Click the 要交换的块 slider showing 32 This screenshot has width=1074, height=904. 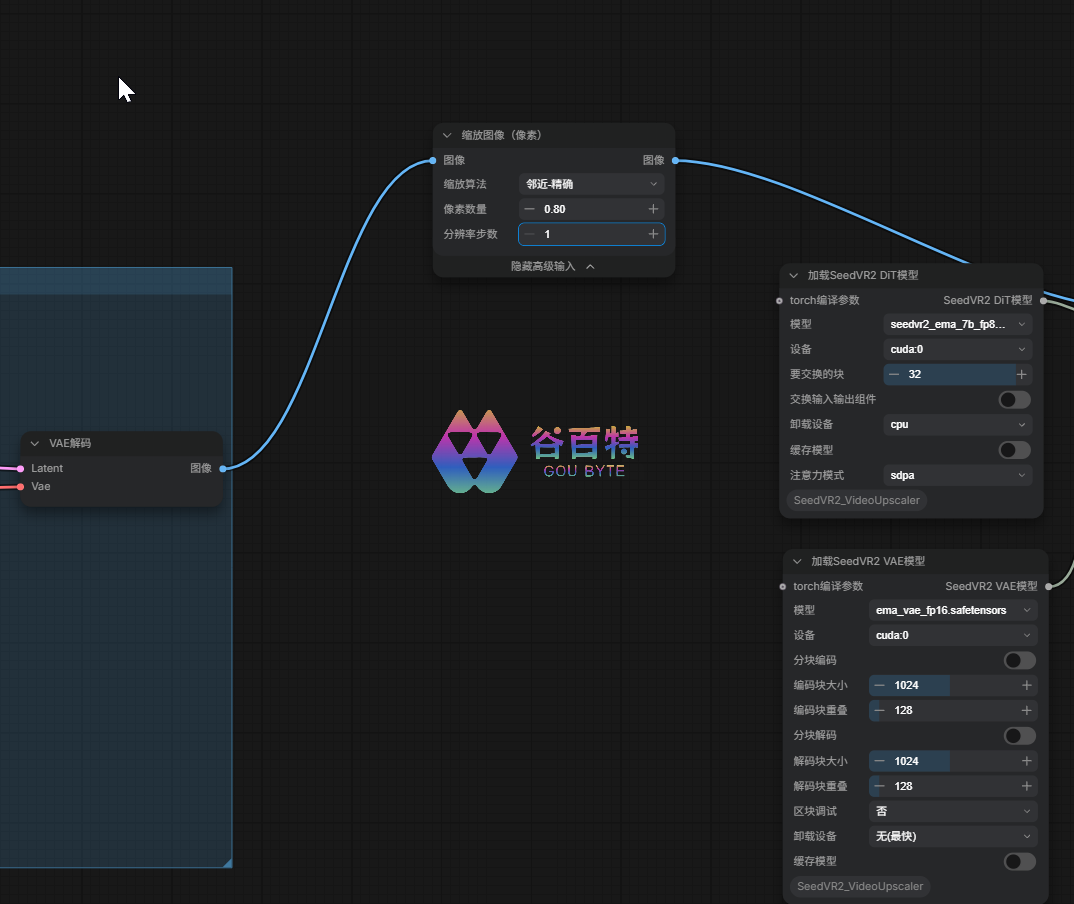[958, 375]
